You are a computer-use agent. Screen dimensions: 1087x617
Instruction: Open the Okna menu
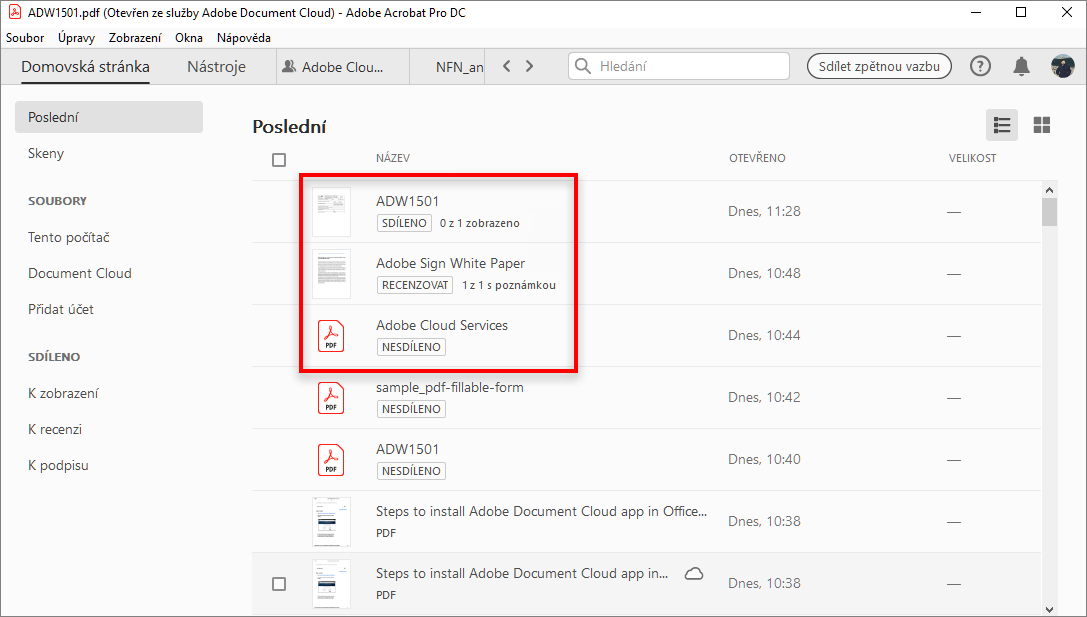click(x=189, y=38)
